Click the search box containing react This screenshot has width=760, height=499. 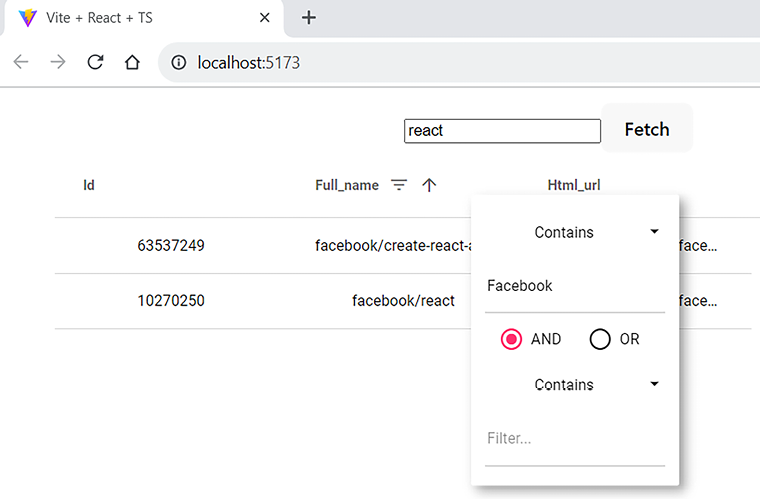click(x=502, y=131)
